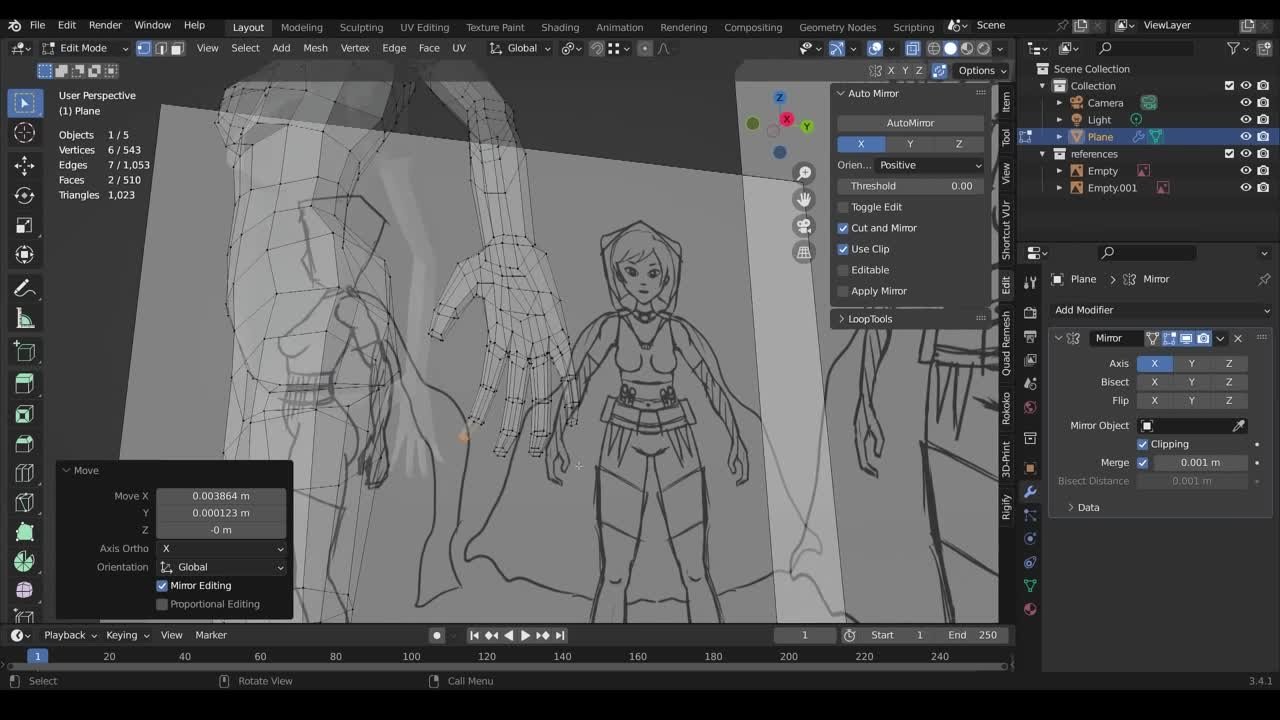The image size is (1280, 720).
Task: Expand the references collection in the outliner
Action: click(x=1042, y=153)
